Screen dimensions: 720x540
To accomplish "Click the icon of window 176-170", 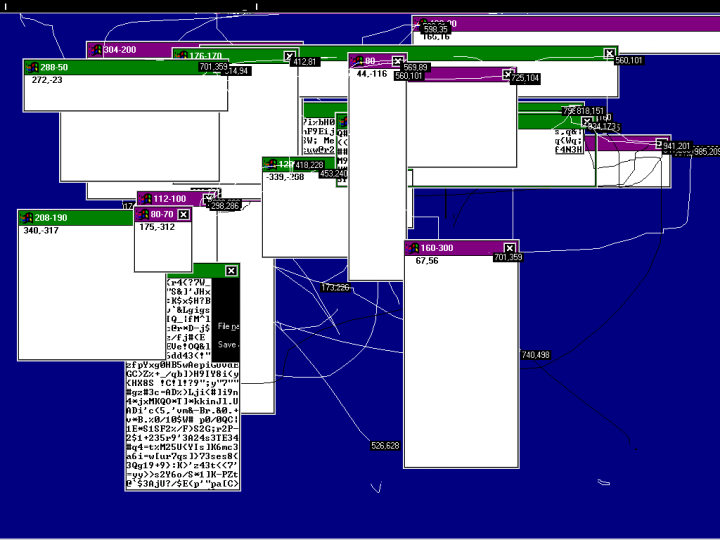I will pos(180,55).
